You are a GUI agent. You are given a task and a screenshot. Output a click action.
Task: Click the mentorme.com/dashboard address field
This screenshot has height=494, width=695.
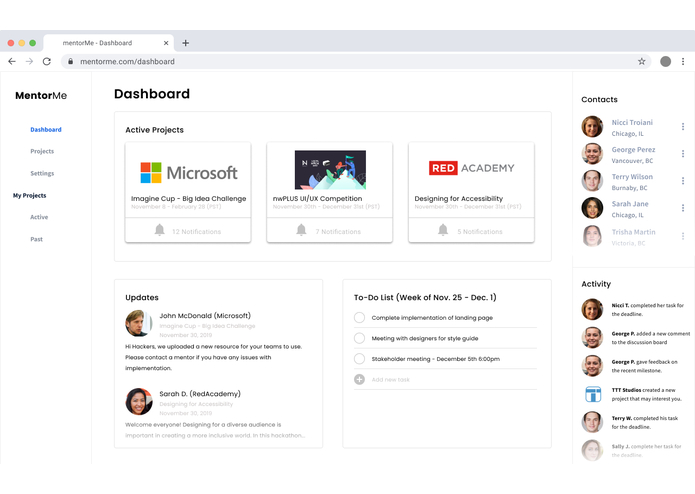(x=356, y=62)
